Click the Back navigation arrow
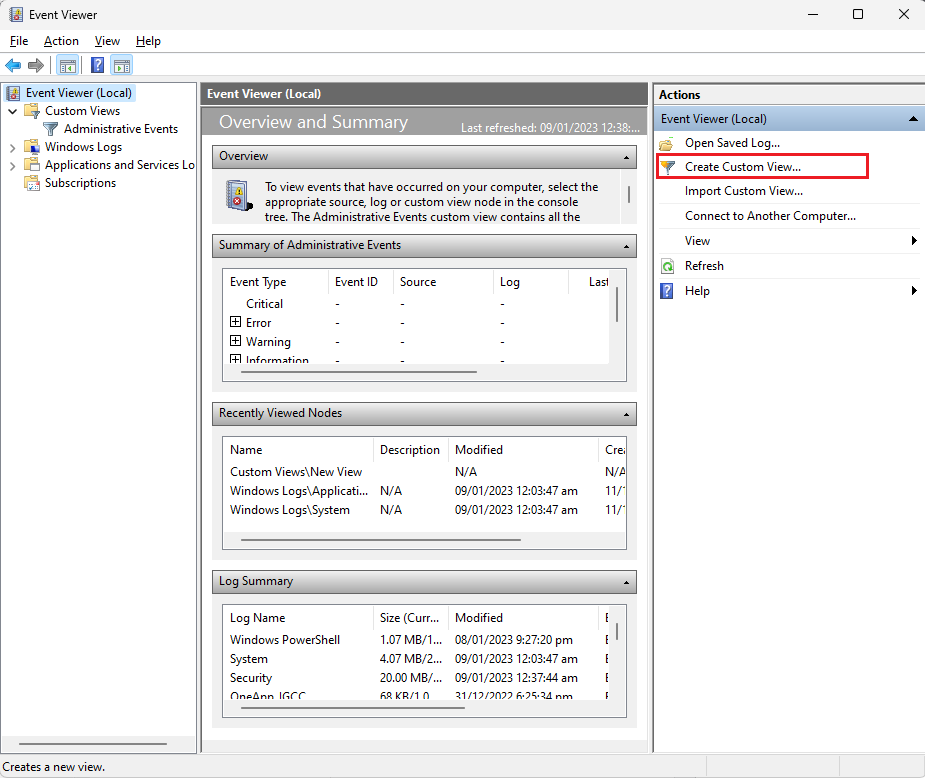This screenshot has width=925, height=778. (x=13, y=65)
